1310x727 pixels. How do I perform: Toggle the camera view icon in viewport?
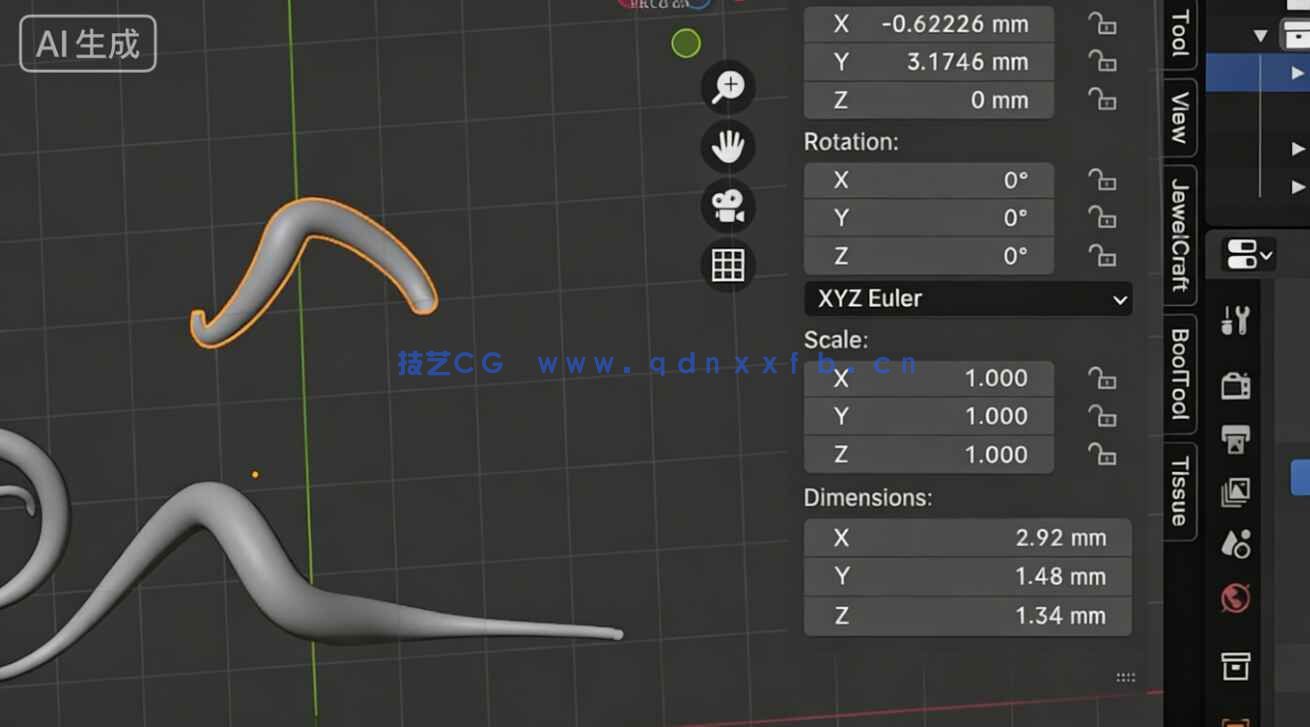coord(727,207)
